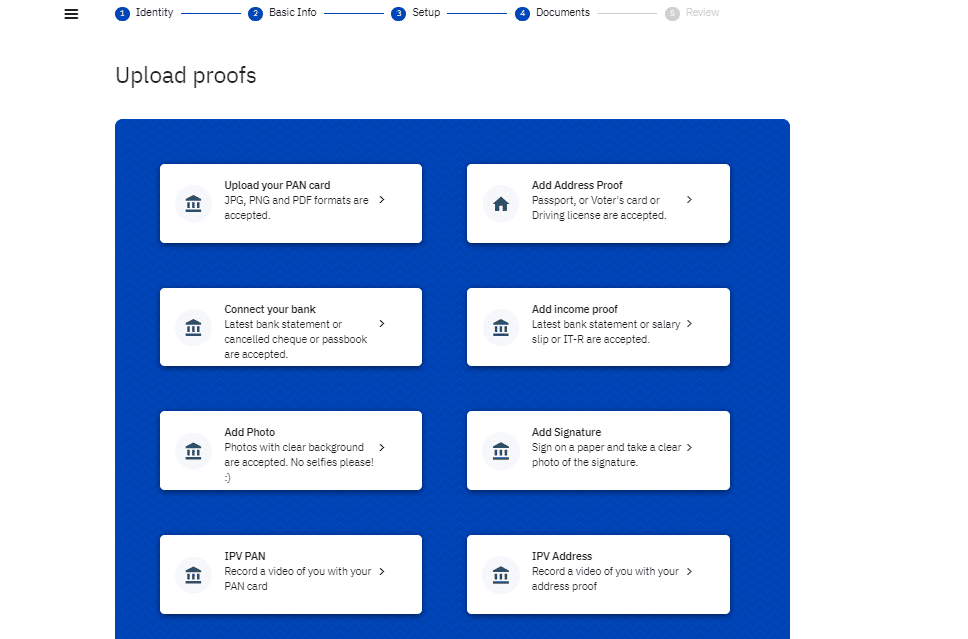968x639 pixels.
Task: Go to the Documents step label
Action: click(562, 12)
